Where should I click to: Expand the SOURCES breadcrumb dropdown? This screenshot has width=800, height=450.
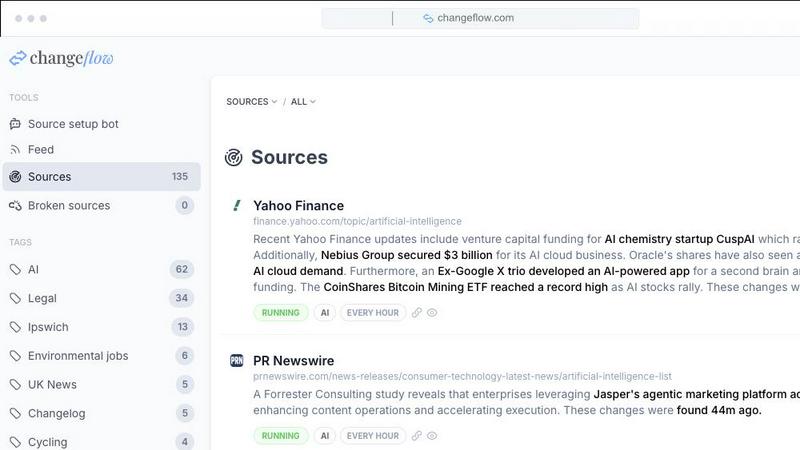(252, 102)
